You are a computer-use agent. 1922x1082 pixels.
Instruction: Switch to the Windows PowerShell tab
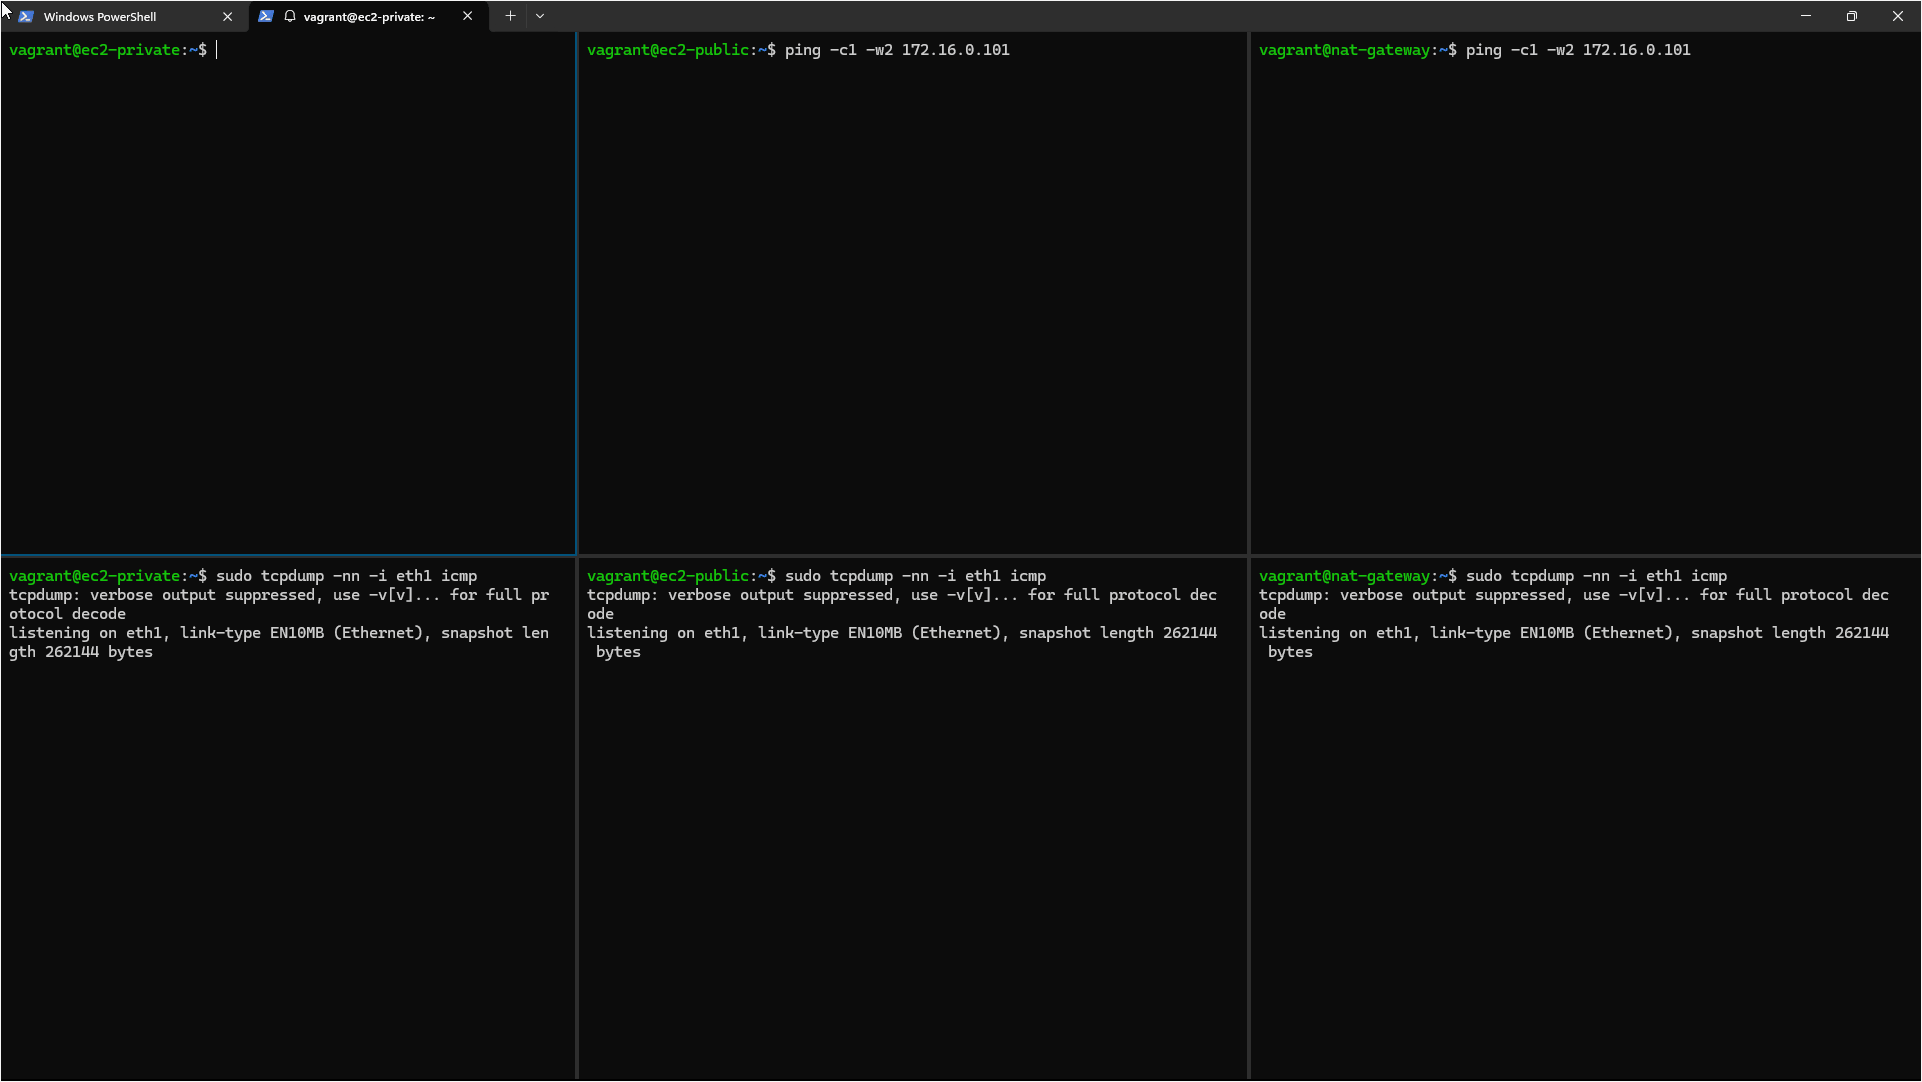(x=100, y=17)
